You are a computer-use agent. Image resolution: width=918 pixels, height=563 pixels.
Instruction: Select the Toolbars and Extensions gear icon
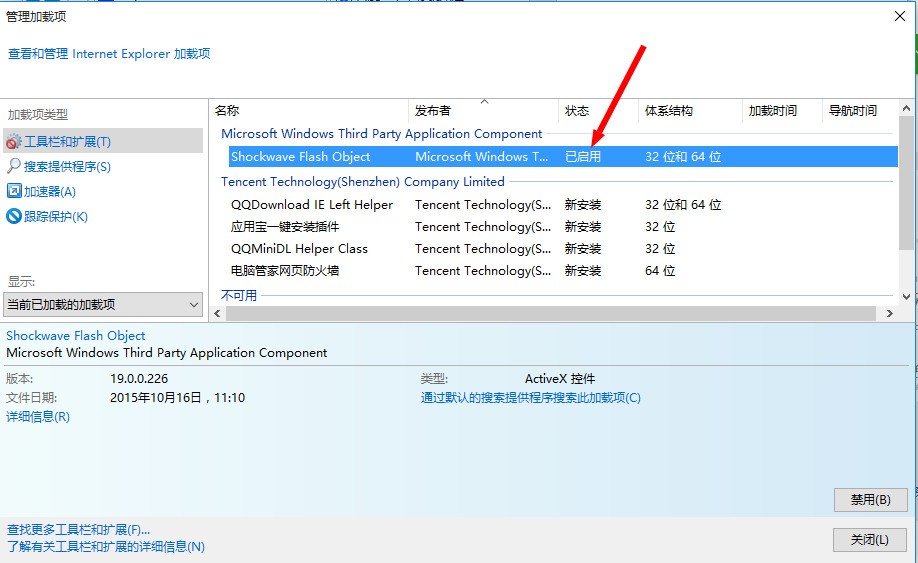coord(14,142)
